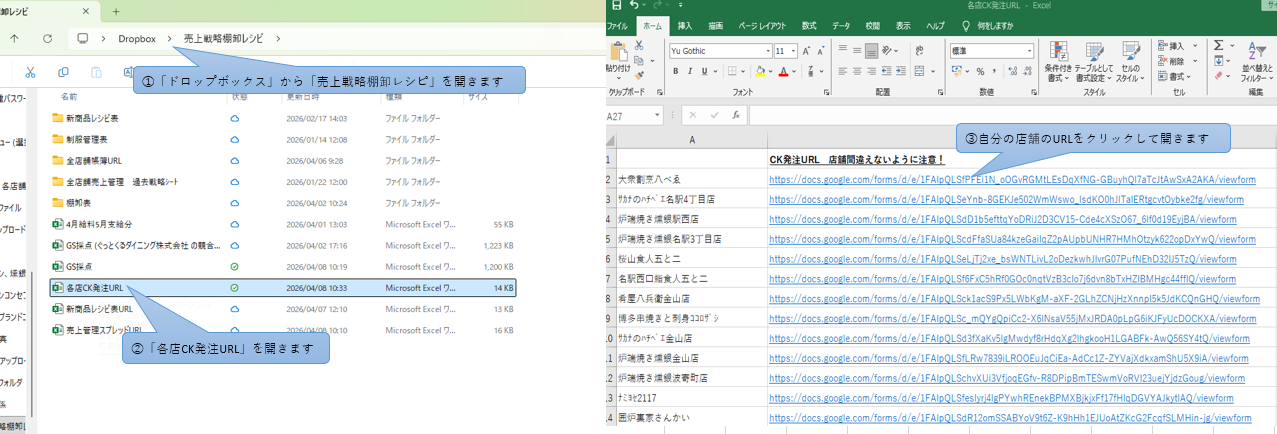Click the undo arrow in Excel
The height and width of the screenshot is (434, 1277).
pyautogui.click(x=635, y=6)
